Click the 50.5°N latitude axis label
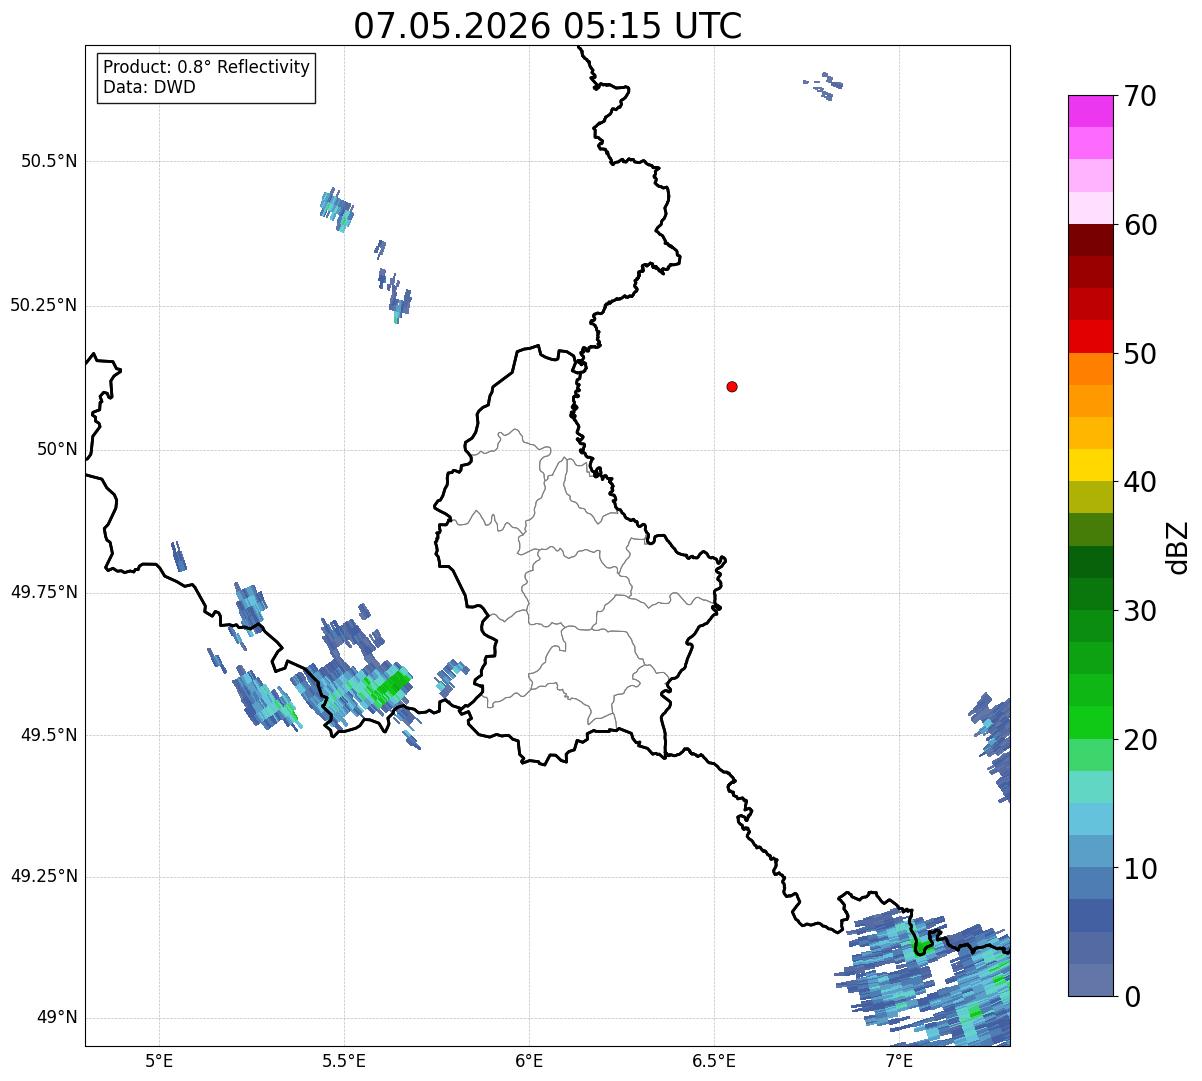This screenshot has width=1202, height=1081. click(49, 161)
